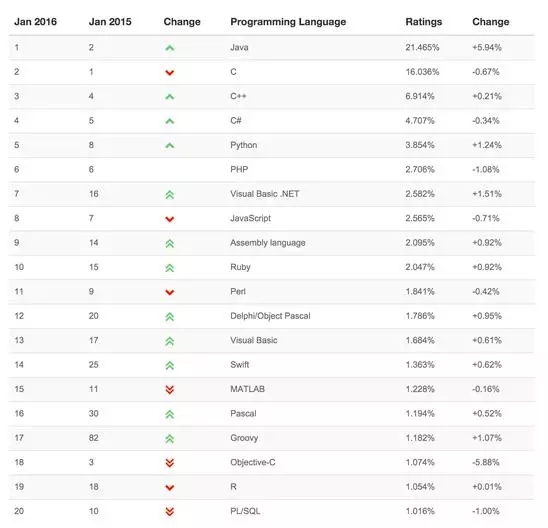Click the red double arrow for MATLAB

coord(170,390)
